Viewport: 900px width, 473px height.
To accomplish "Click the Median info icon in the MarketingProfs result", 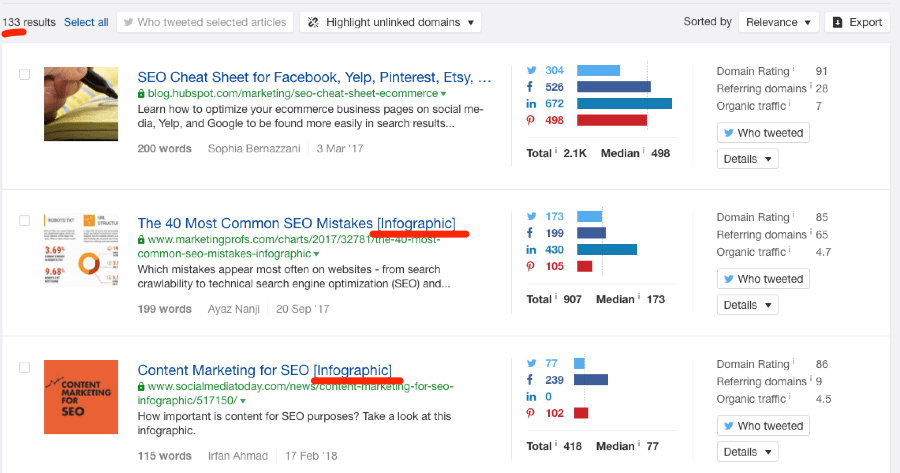I will point(638,297).
